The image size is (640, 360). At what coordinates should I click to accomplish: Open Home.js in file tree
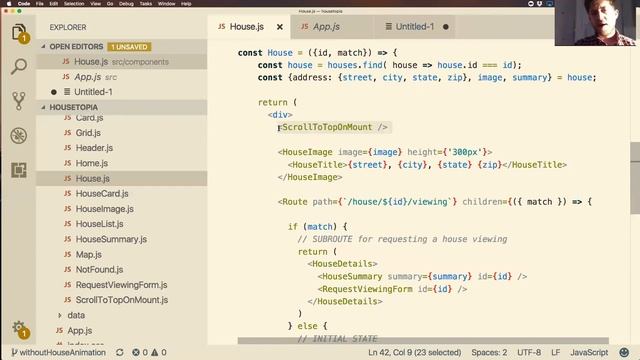(x=122, y=163)
